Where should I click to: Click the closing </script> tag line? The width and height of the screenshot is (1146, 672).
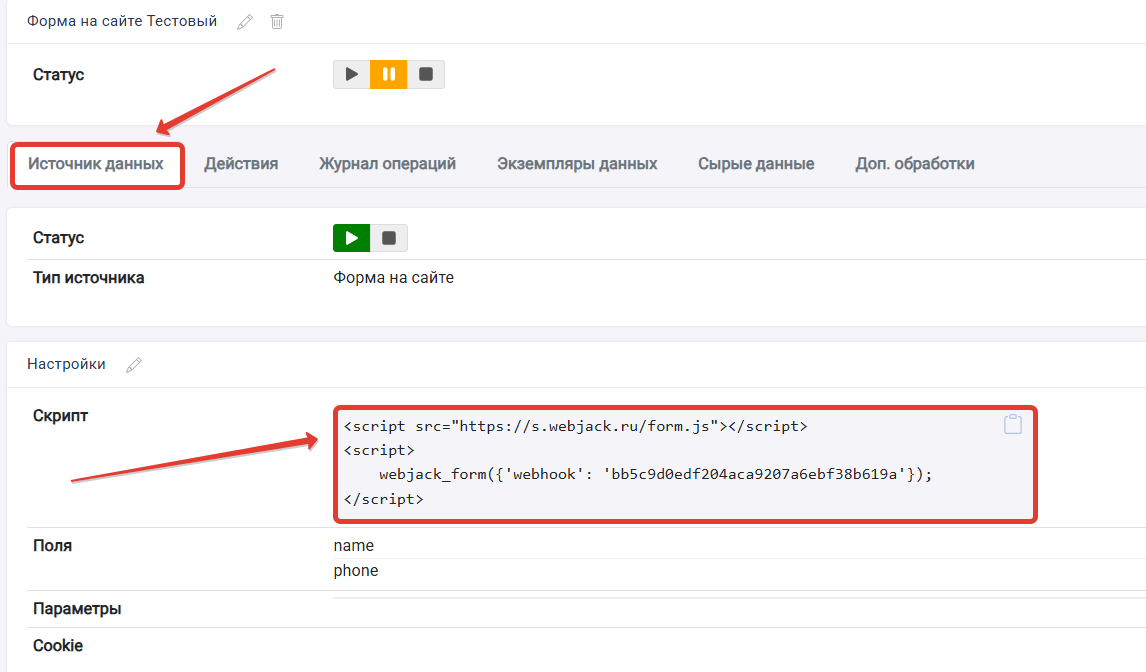(x=384, y=499)
